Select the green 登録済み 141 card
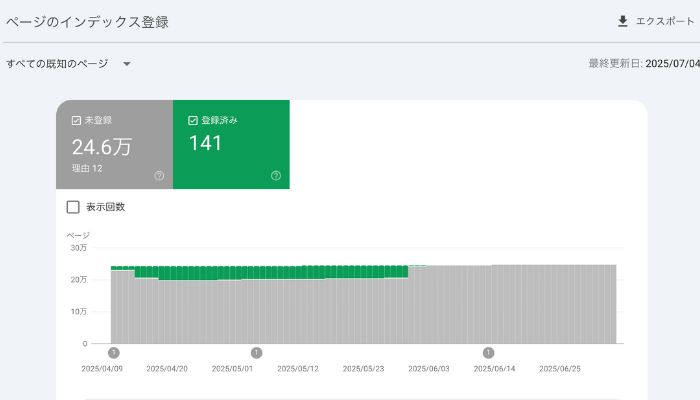Image resolution: width=700 pixels, height=400 pixels. (231, 145)
